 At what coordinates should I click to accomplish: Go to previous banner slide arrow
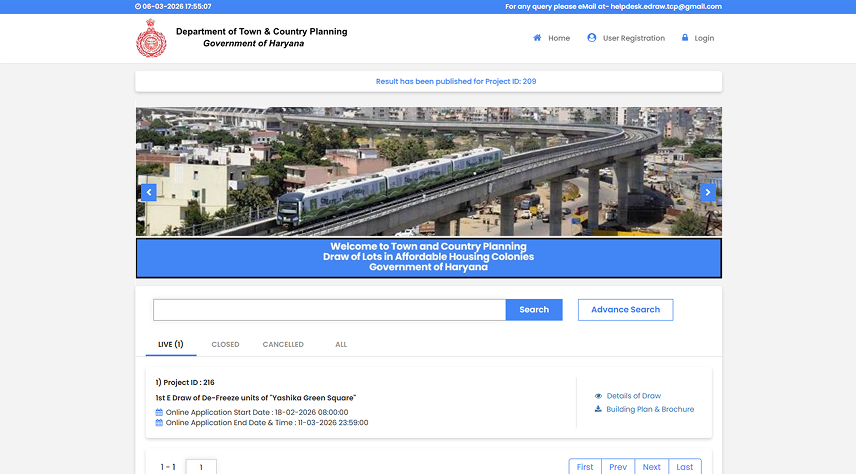(x=148, y=192)
